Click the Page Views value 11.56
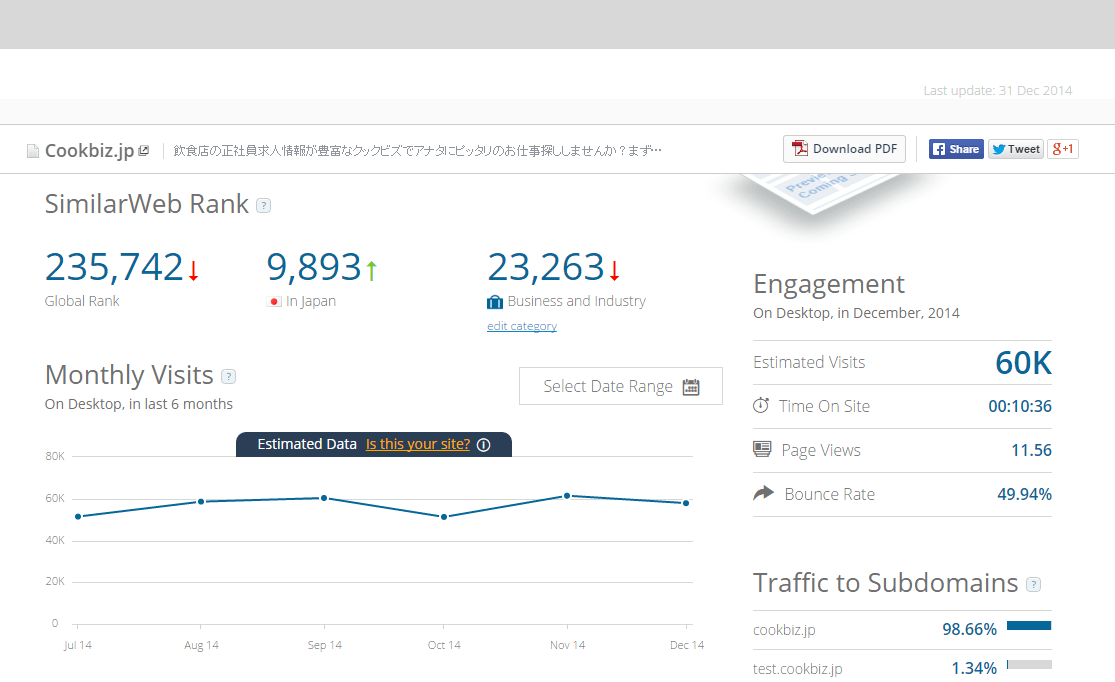This screenshot has width=1115, height=682. [x=1032, y=450]
